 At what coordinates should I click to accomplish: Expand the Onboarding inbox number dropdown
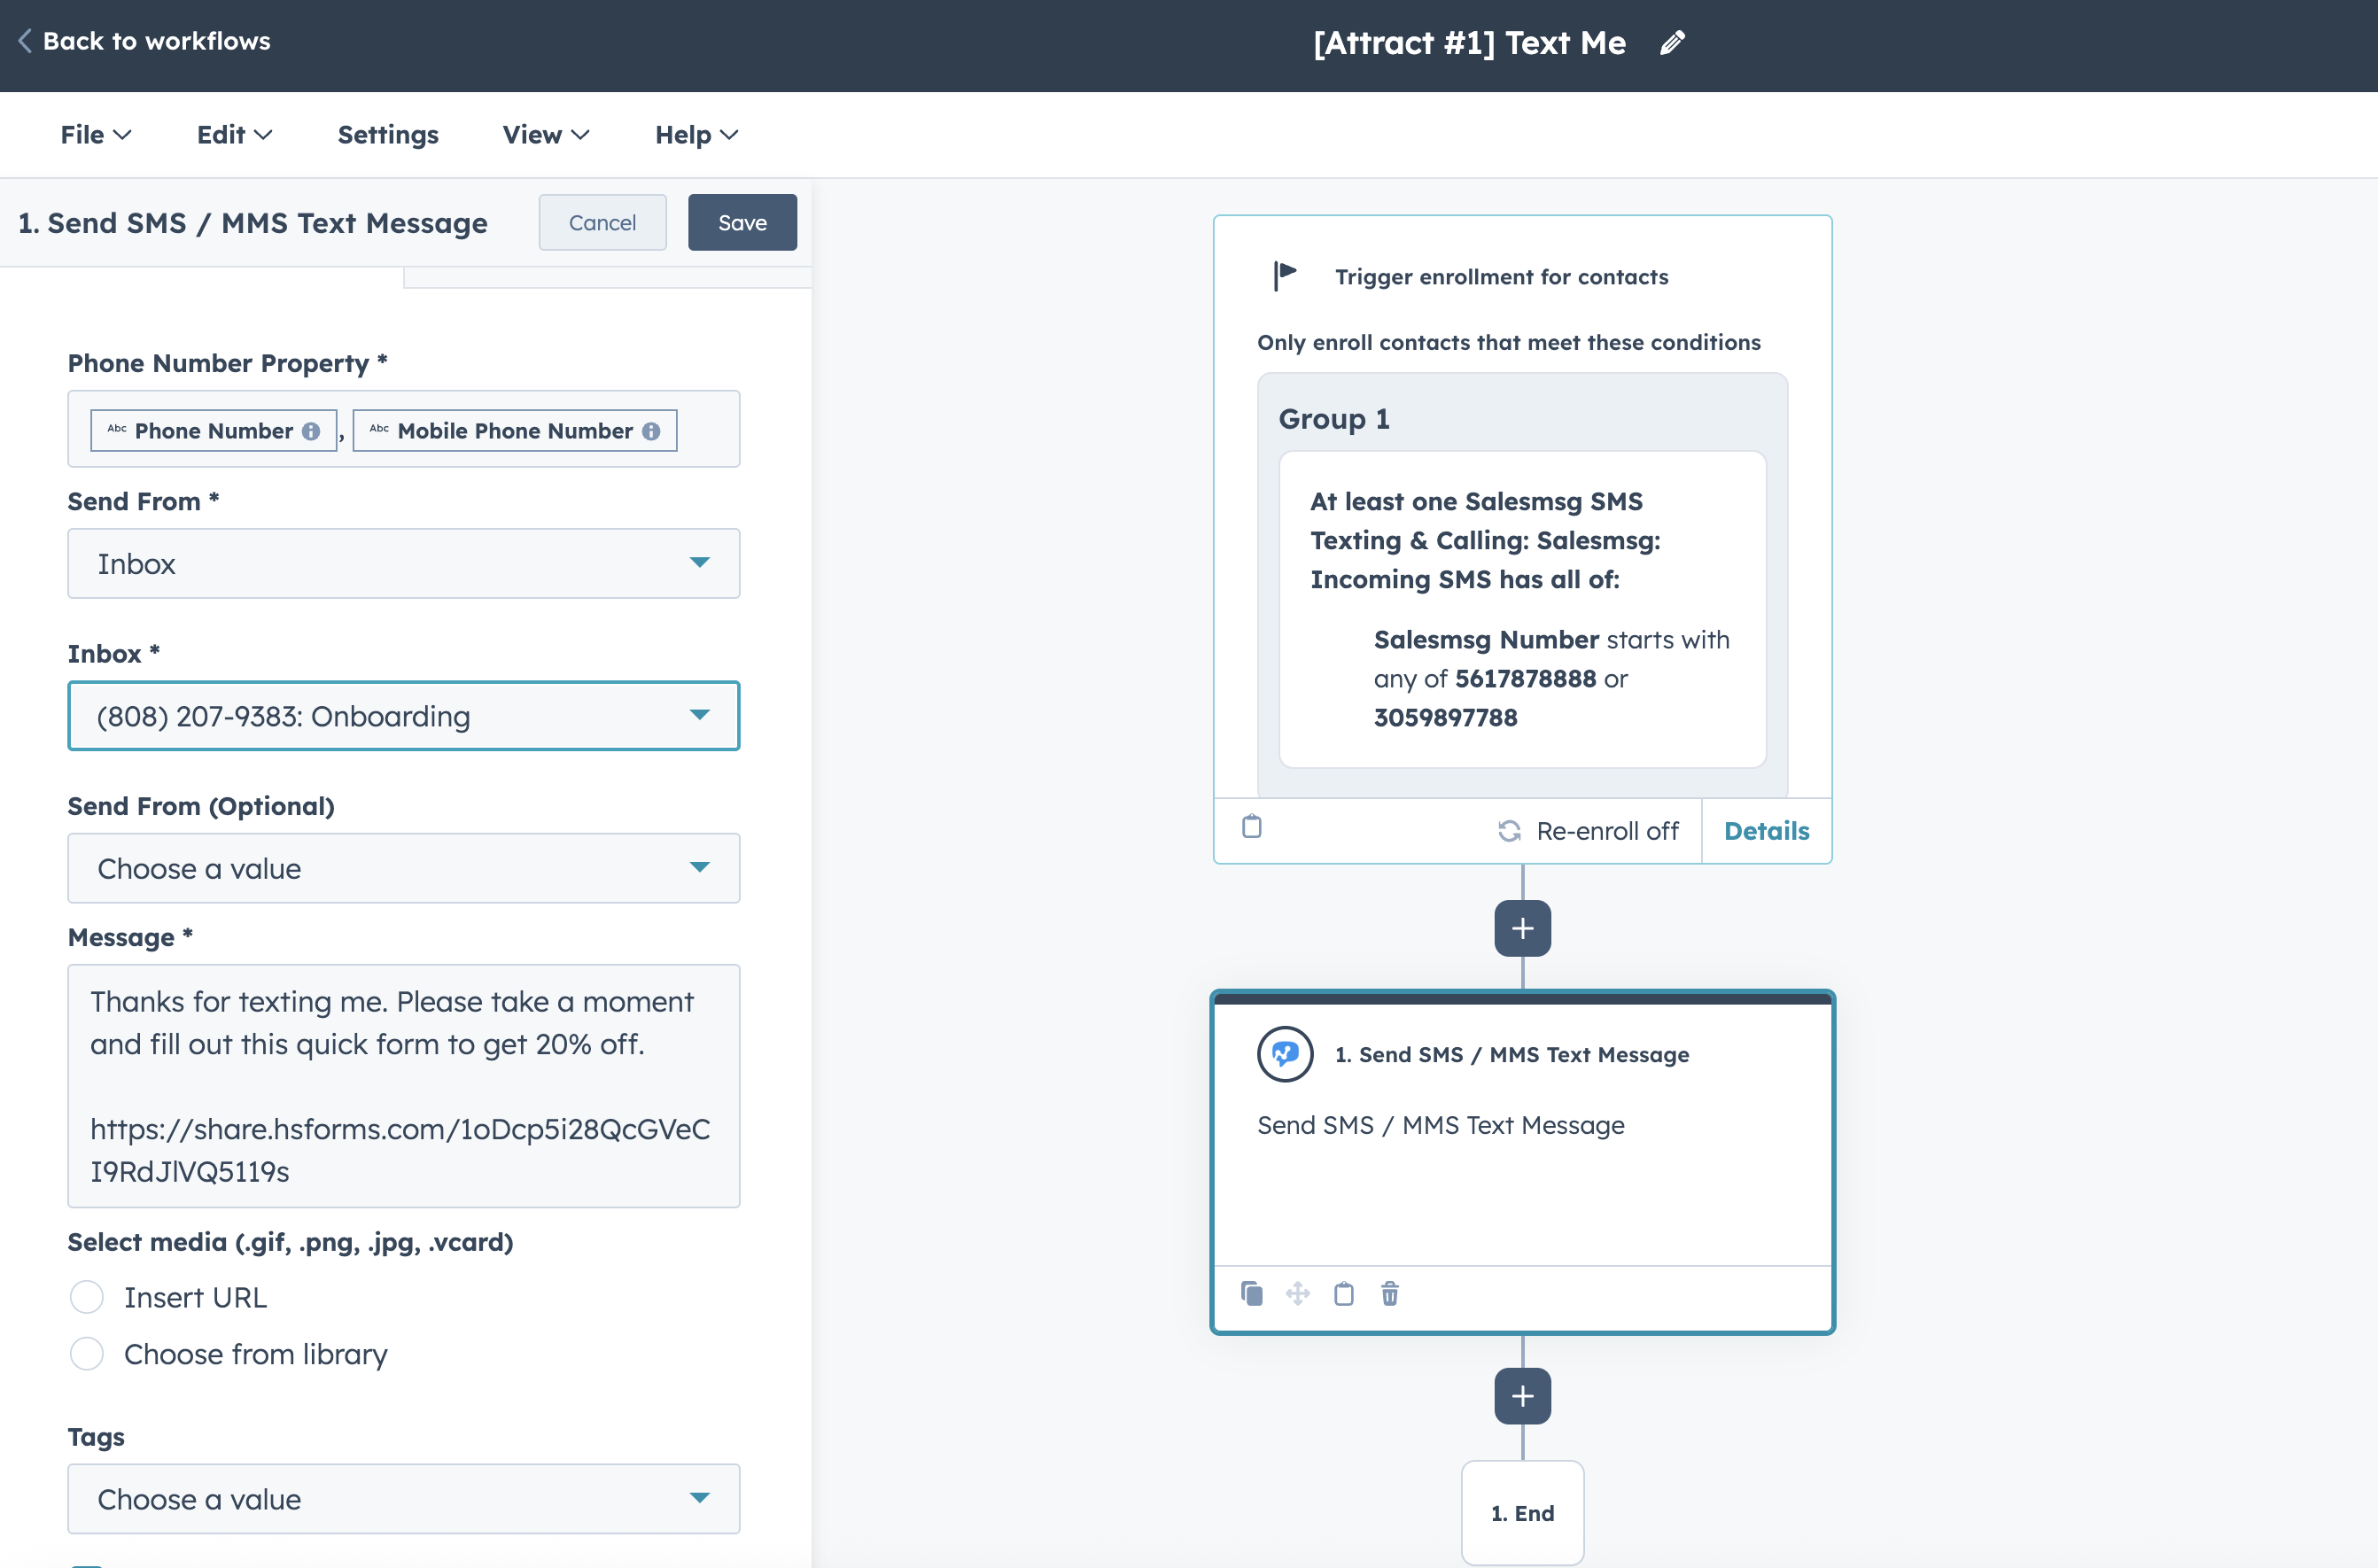click(403, 716)
